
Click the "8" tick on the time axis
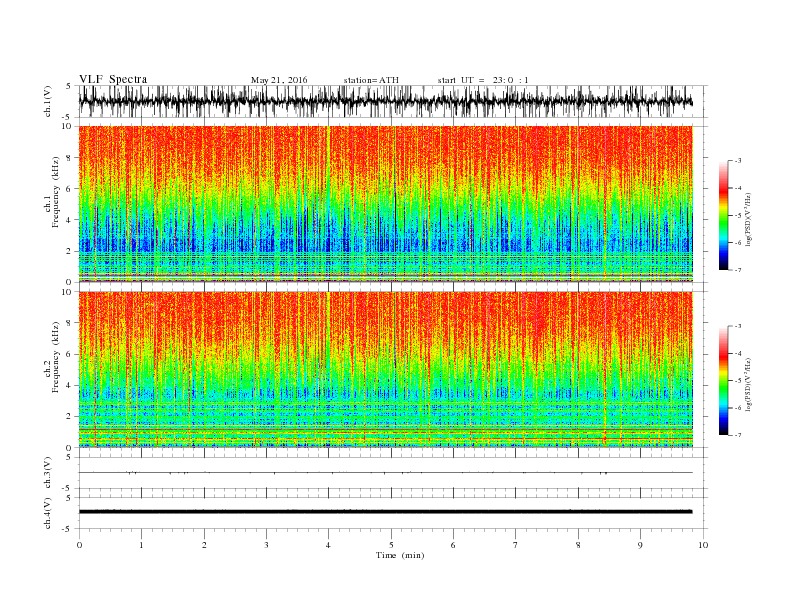pos(578,545)
